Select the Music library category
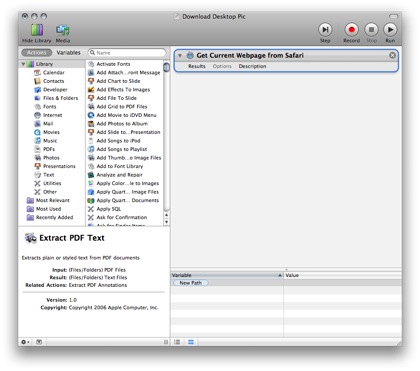 point(50,141)
